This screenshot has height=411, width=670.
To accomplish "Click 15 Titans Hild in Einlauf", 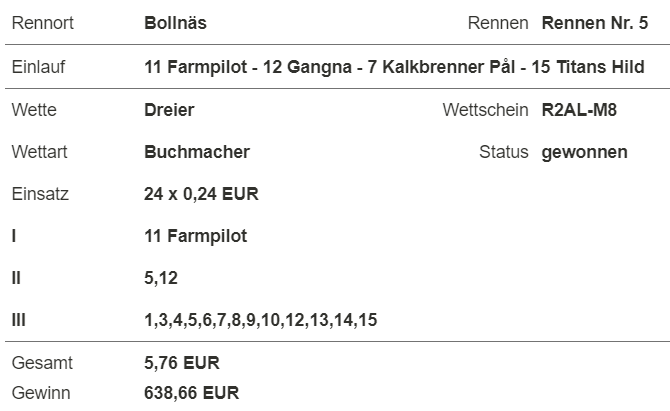I will click(588, 67).
